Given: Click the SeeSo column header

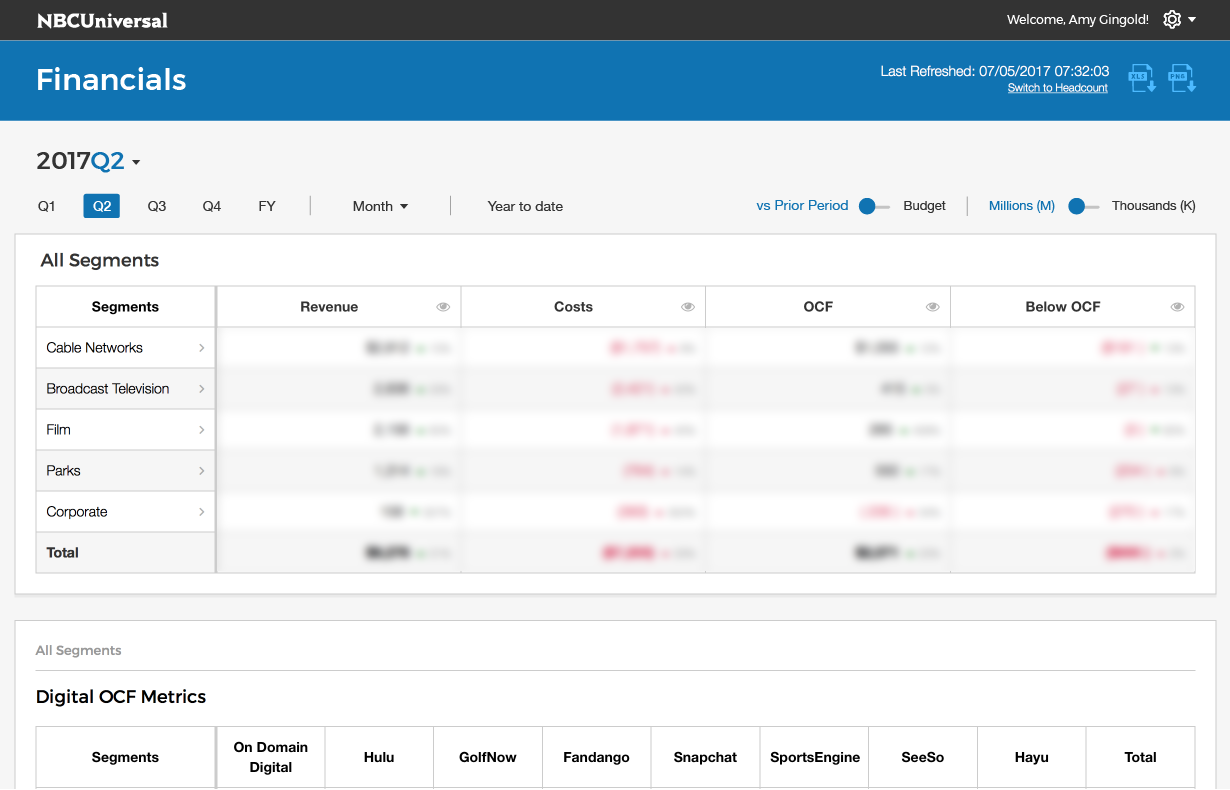Looking at the screenshot, I should pos(923,757).
